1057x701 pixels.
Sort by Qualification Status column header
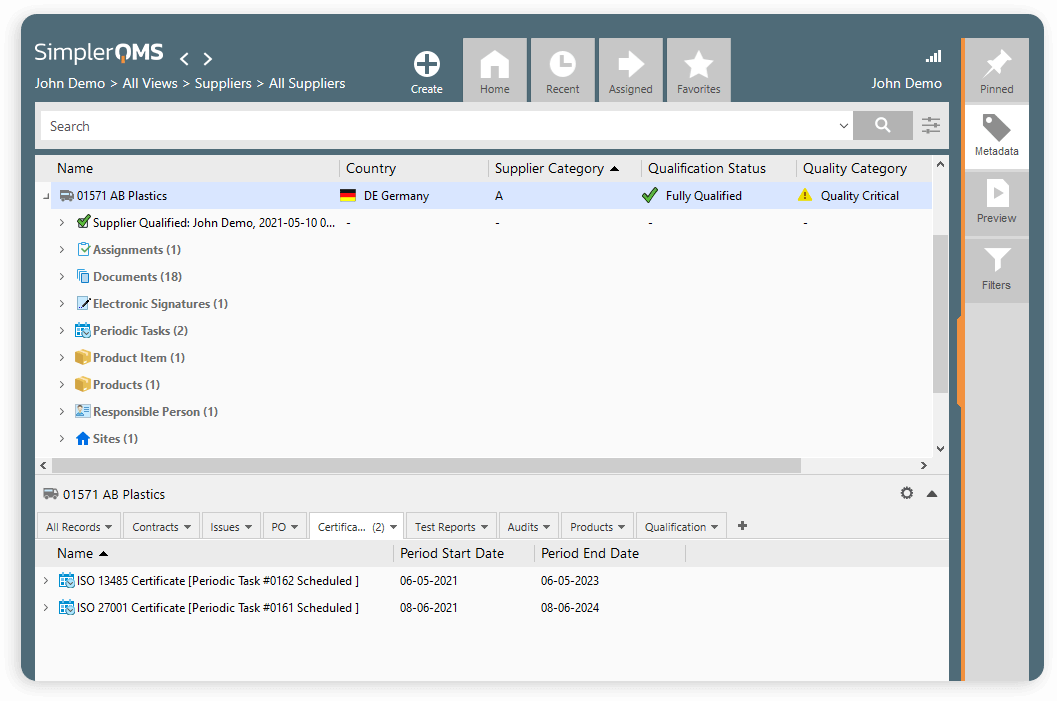[x=706, y=169]
